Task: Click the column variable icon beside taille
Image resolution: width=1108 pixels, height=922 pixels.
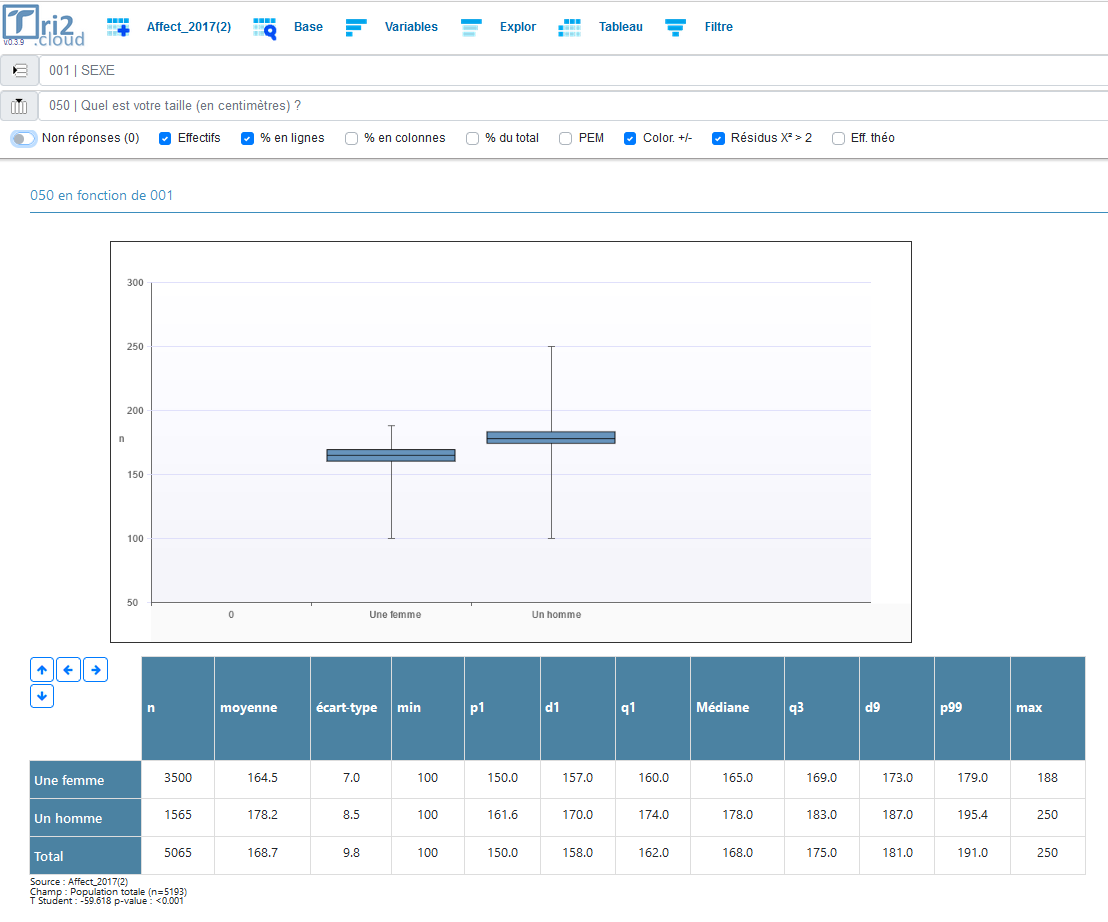Action: pos(19,106)
